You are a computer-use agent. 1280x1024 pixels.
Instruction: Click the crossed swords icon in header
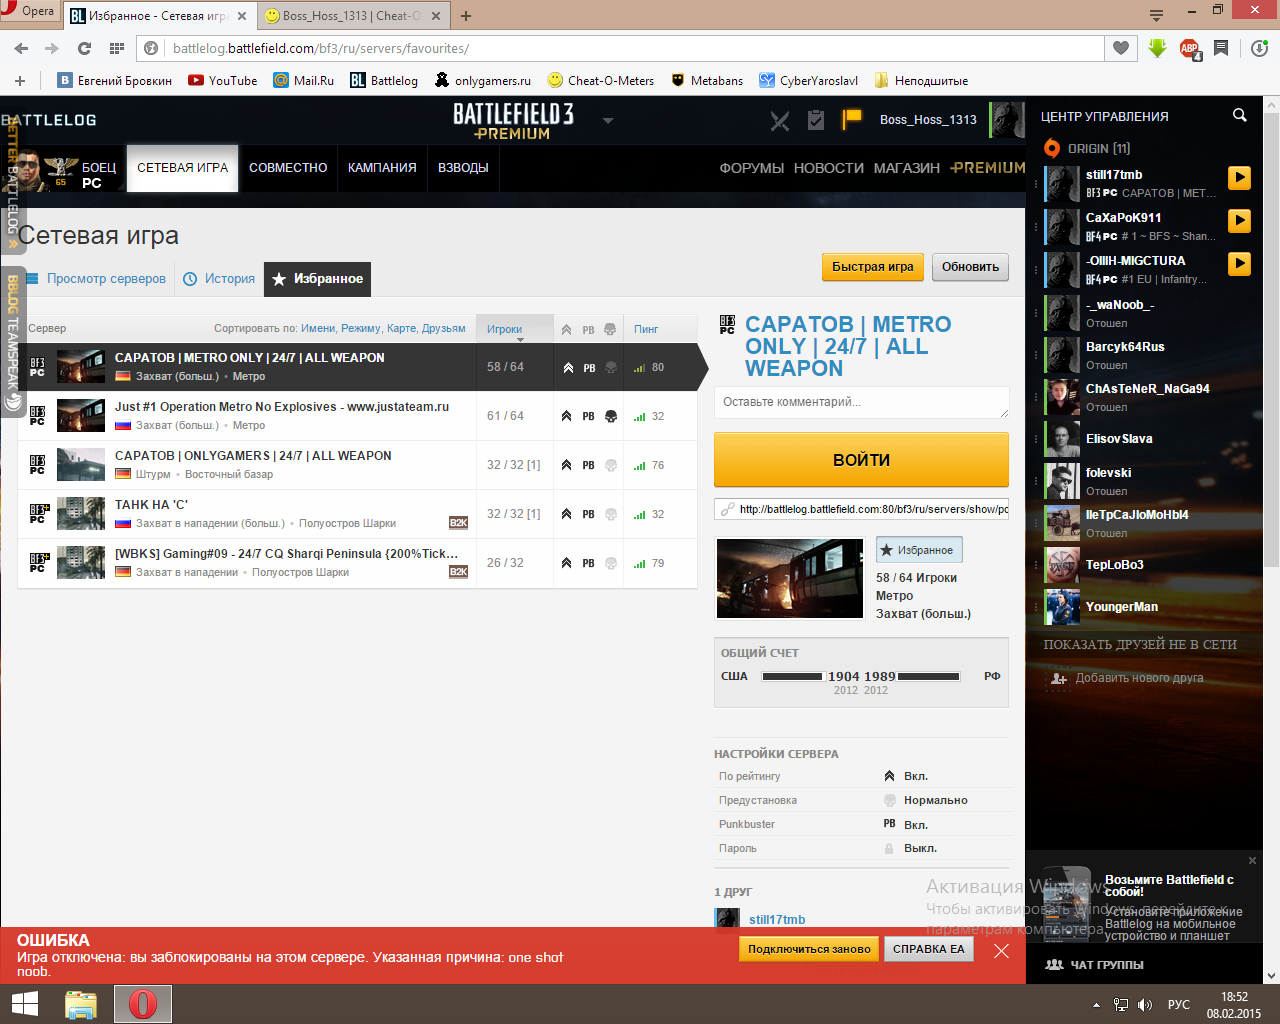point(780,121)
